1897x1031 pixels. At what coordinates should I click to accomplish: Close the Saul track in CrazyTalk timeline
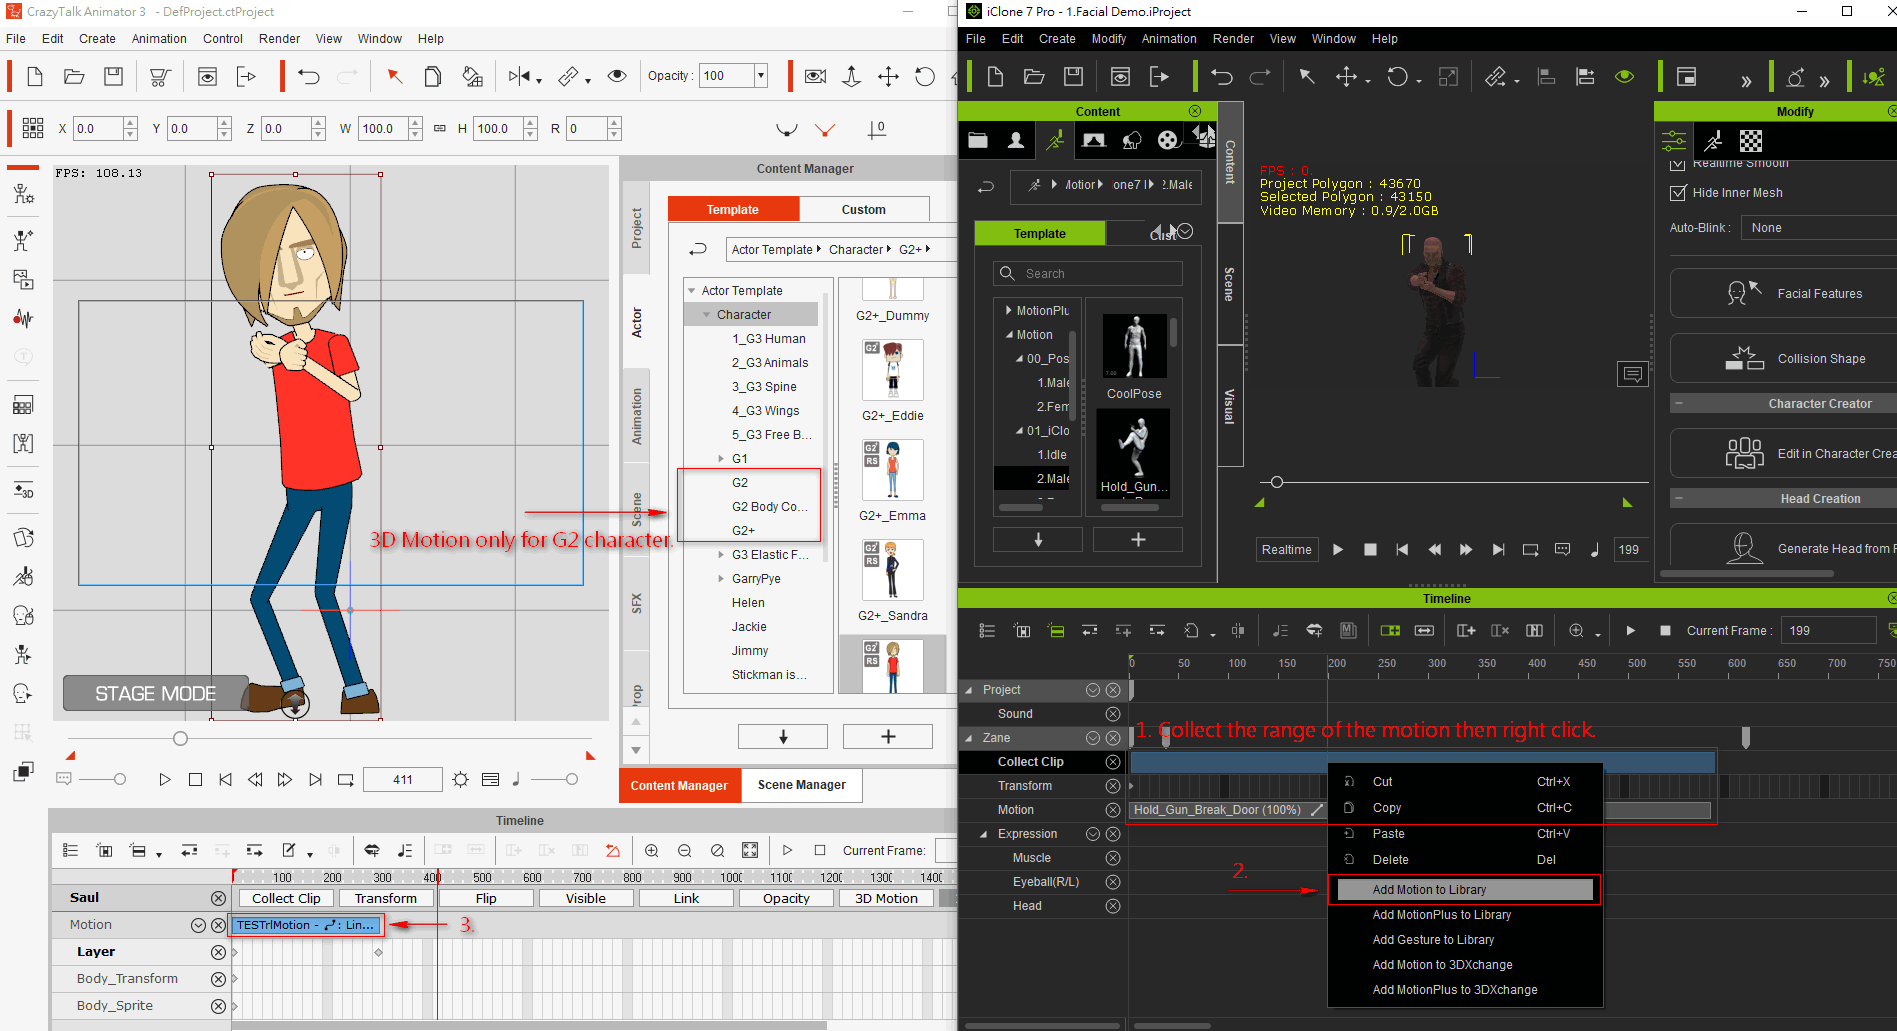tap(218, 898)
